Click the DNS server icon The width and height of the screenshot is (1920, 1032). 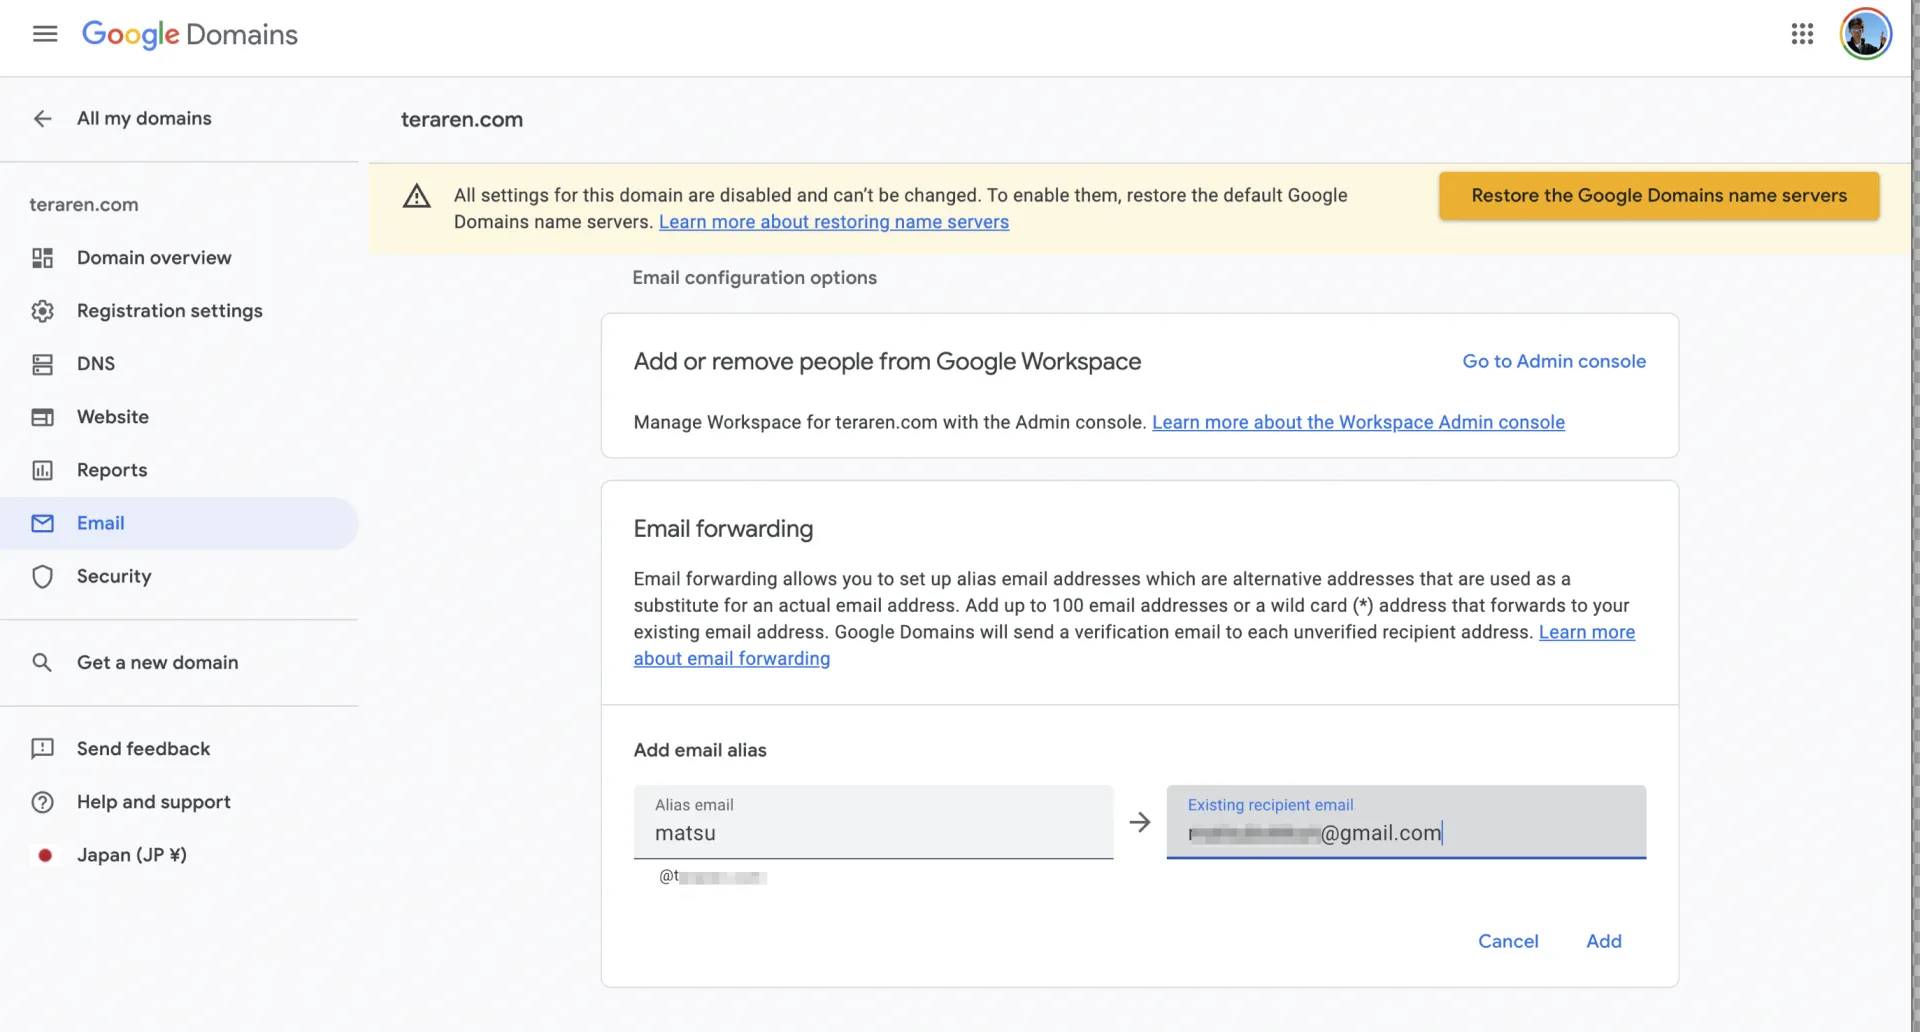click(42, 364)
